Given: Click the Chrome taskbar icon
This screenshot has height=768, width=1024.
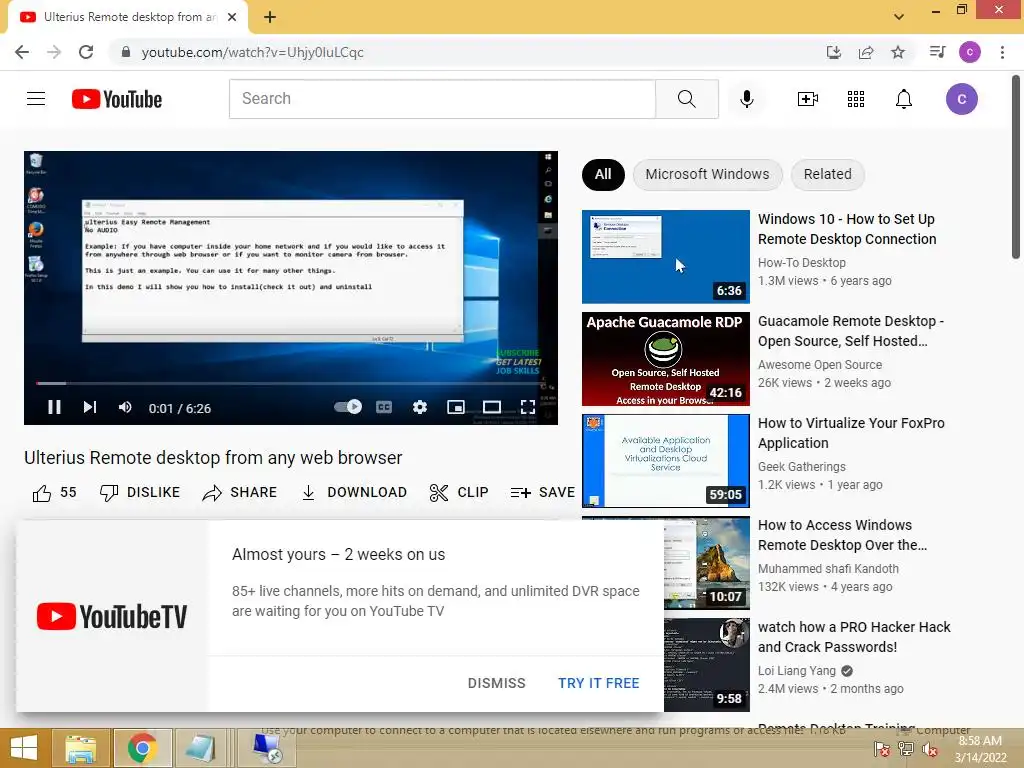Looking at the screenshot, I should coord(142,748).
